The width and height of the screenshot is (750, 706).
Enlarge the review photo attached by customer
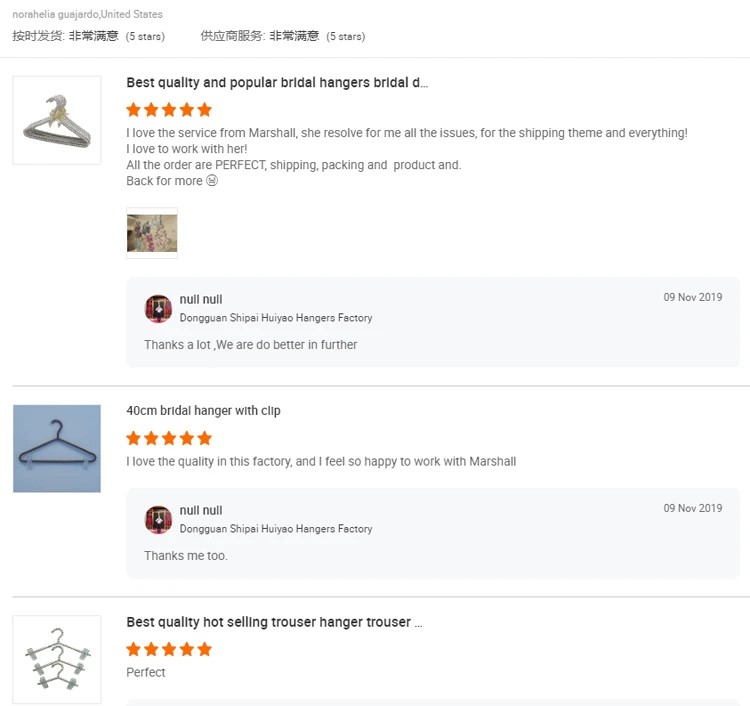click(x=152, y=233)
